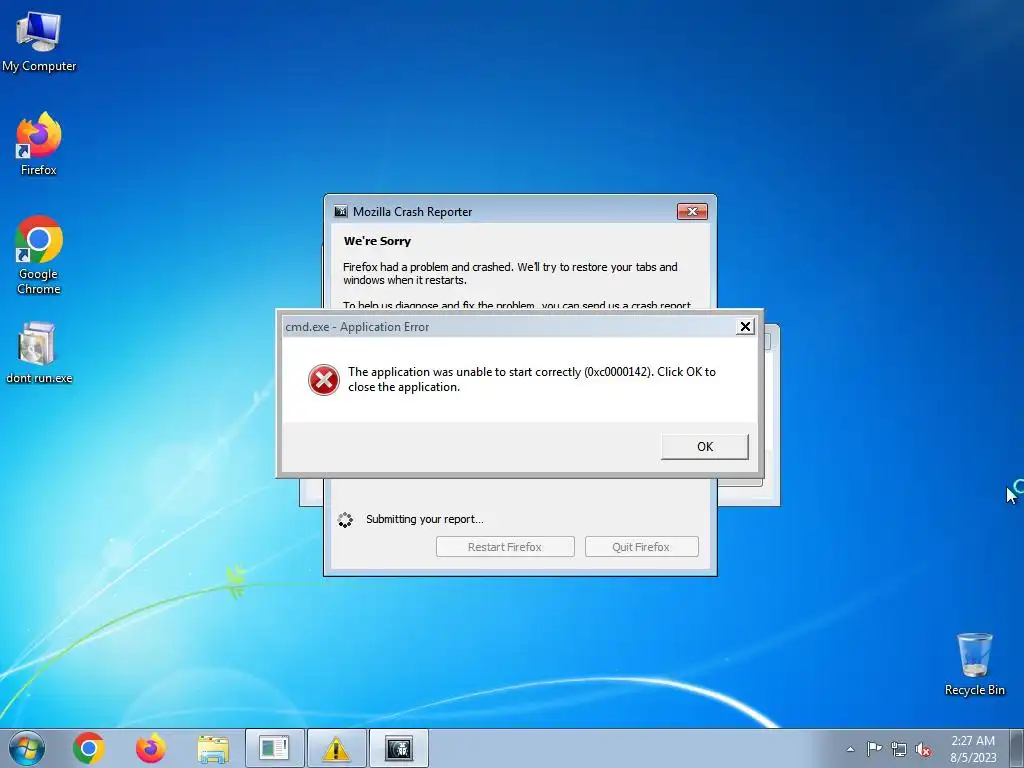Click OK in the cmd.exe error dialog

click(705, 447)
